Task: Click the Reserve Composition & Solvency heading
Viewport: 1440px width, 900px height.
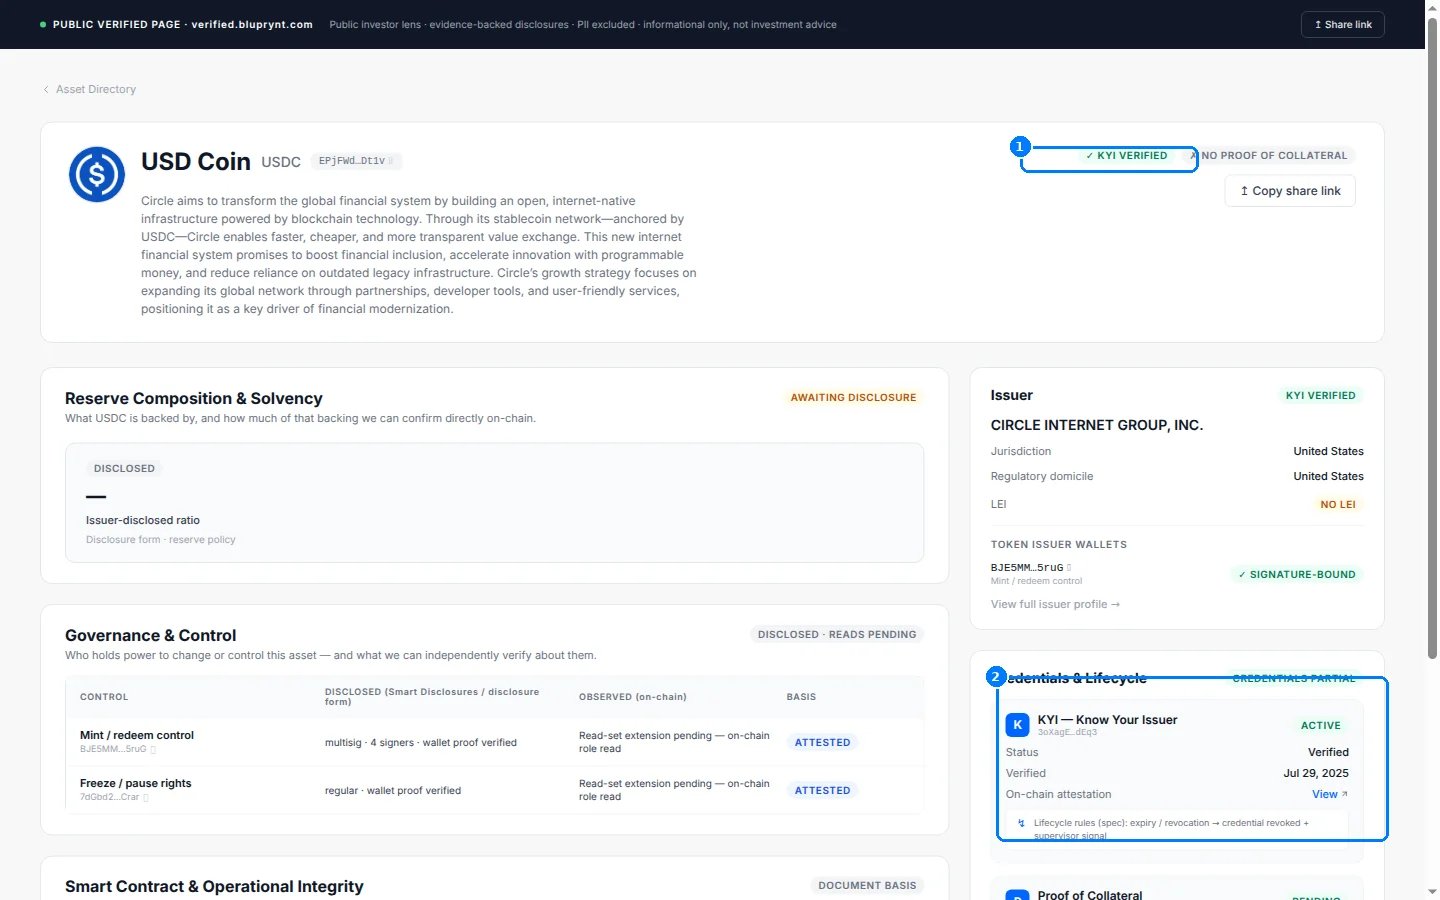Action: point(194,398)
